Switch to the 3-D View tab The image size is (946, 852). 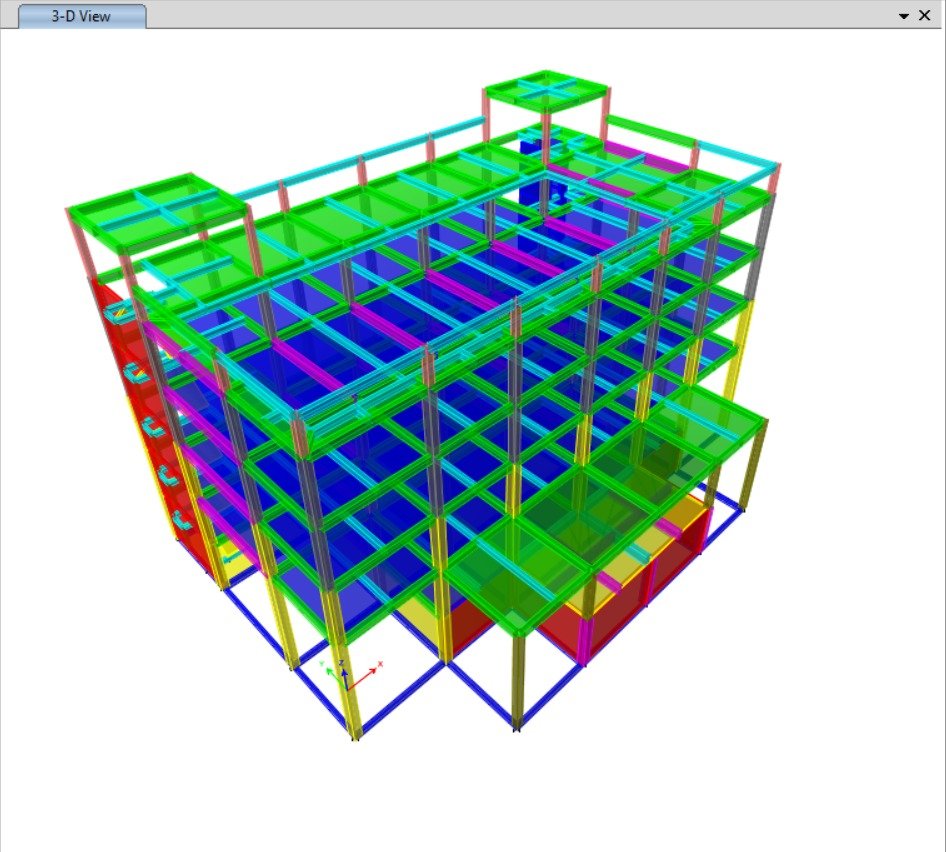pos(81,16)
